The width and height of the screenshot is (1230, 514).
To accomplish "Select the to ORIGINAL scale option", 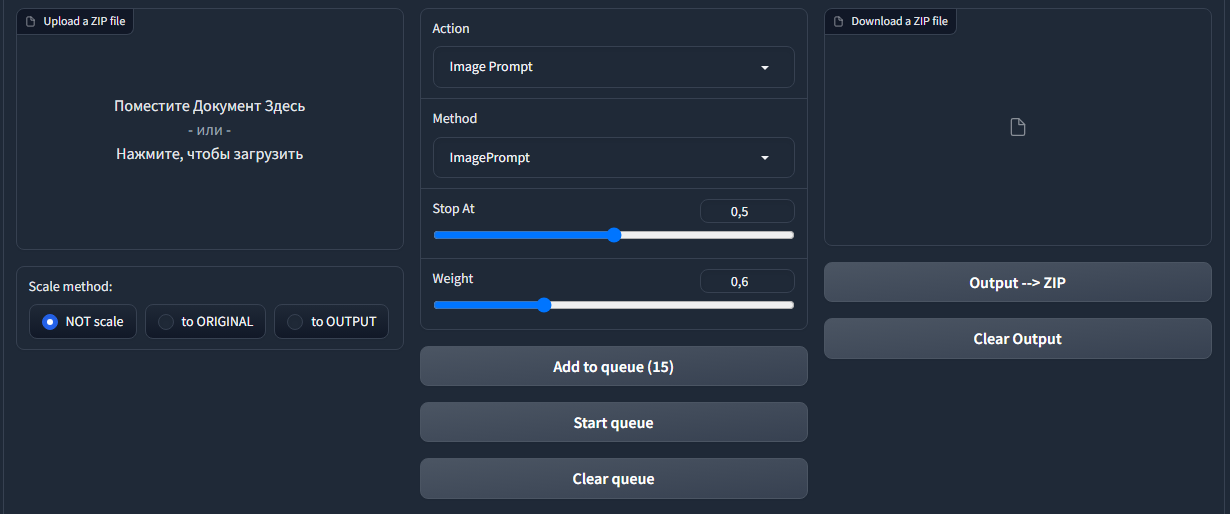I will (x=167, y=322).
